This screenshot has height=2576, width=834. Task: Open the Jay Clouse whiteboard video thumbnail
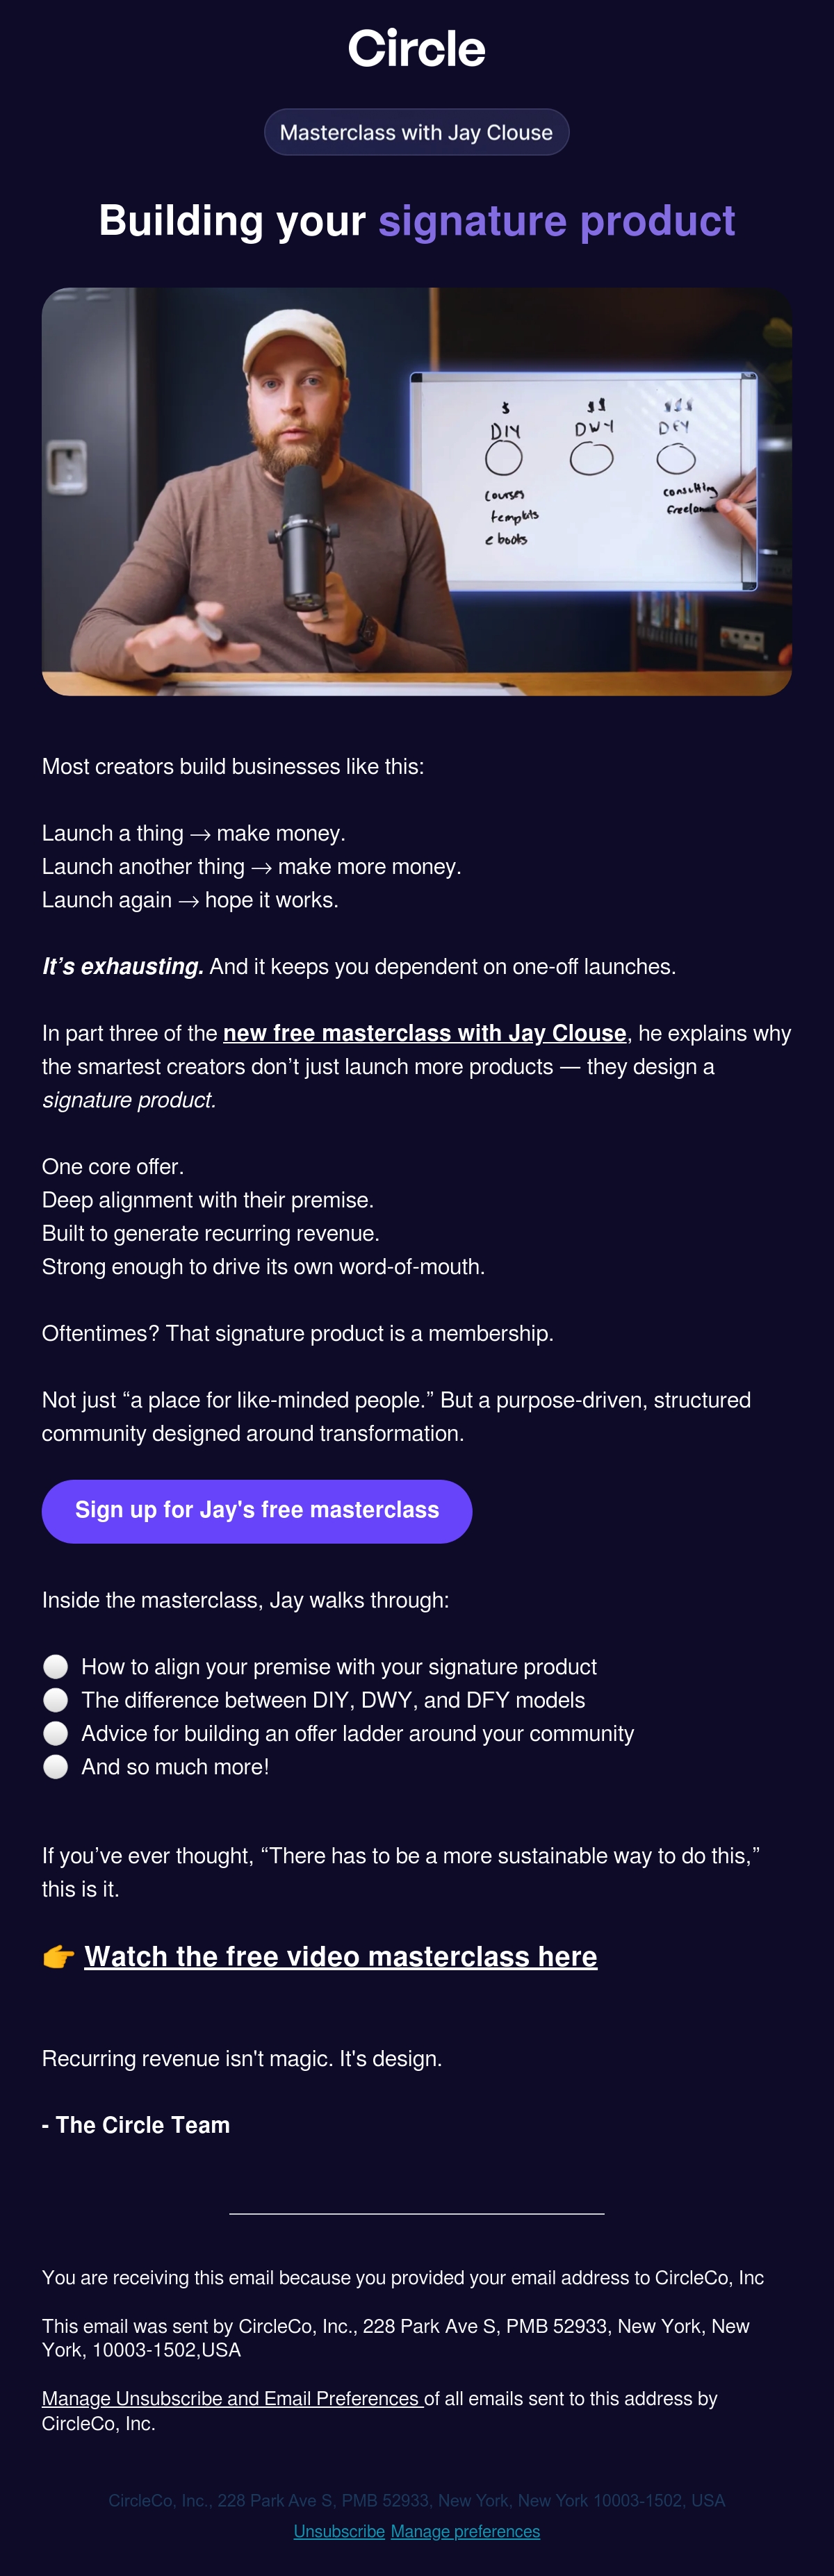(417, 491)
